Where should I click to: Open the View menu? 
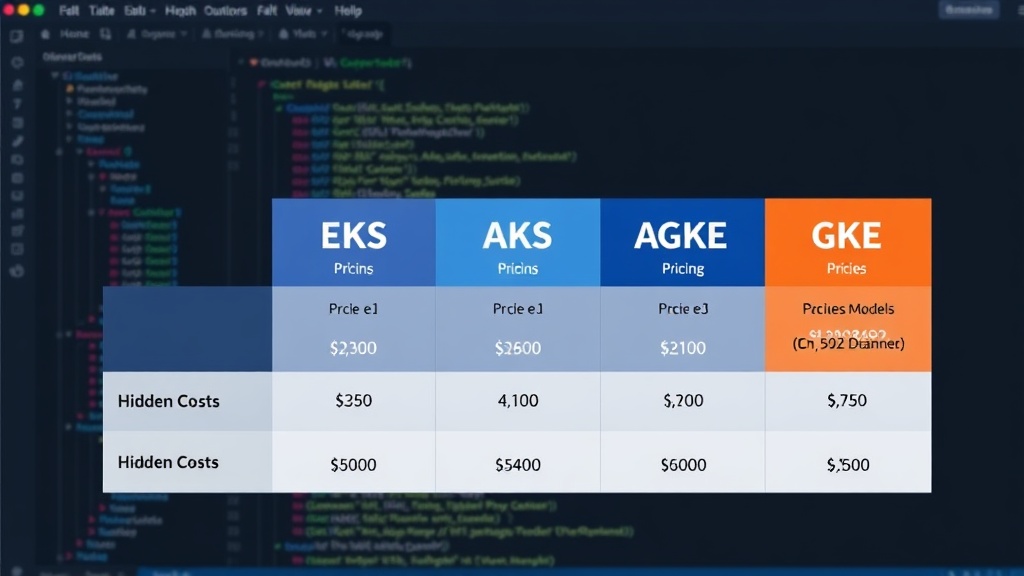click(x=303, y=11)
